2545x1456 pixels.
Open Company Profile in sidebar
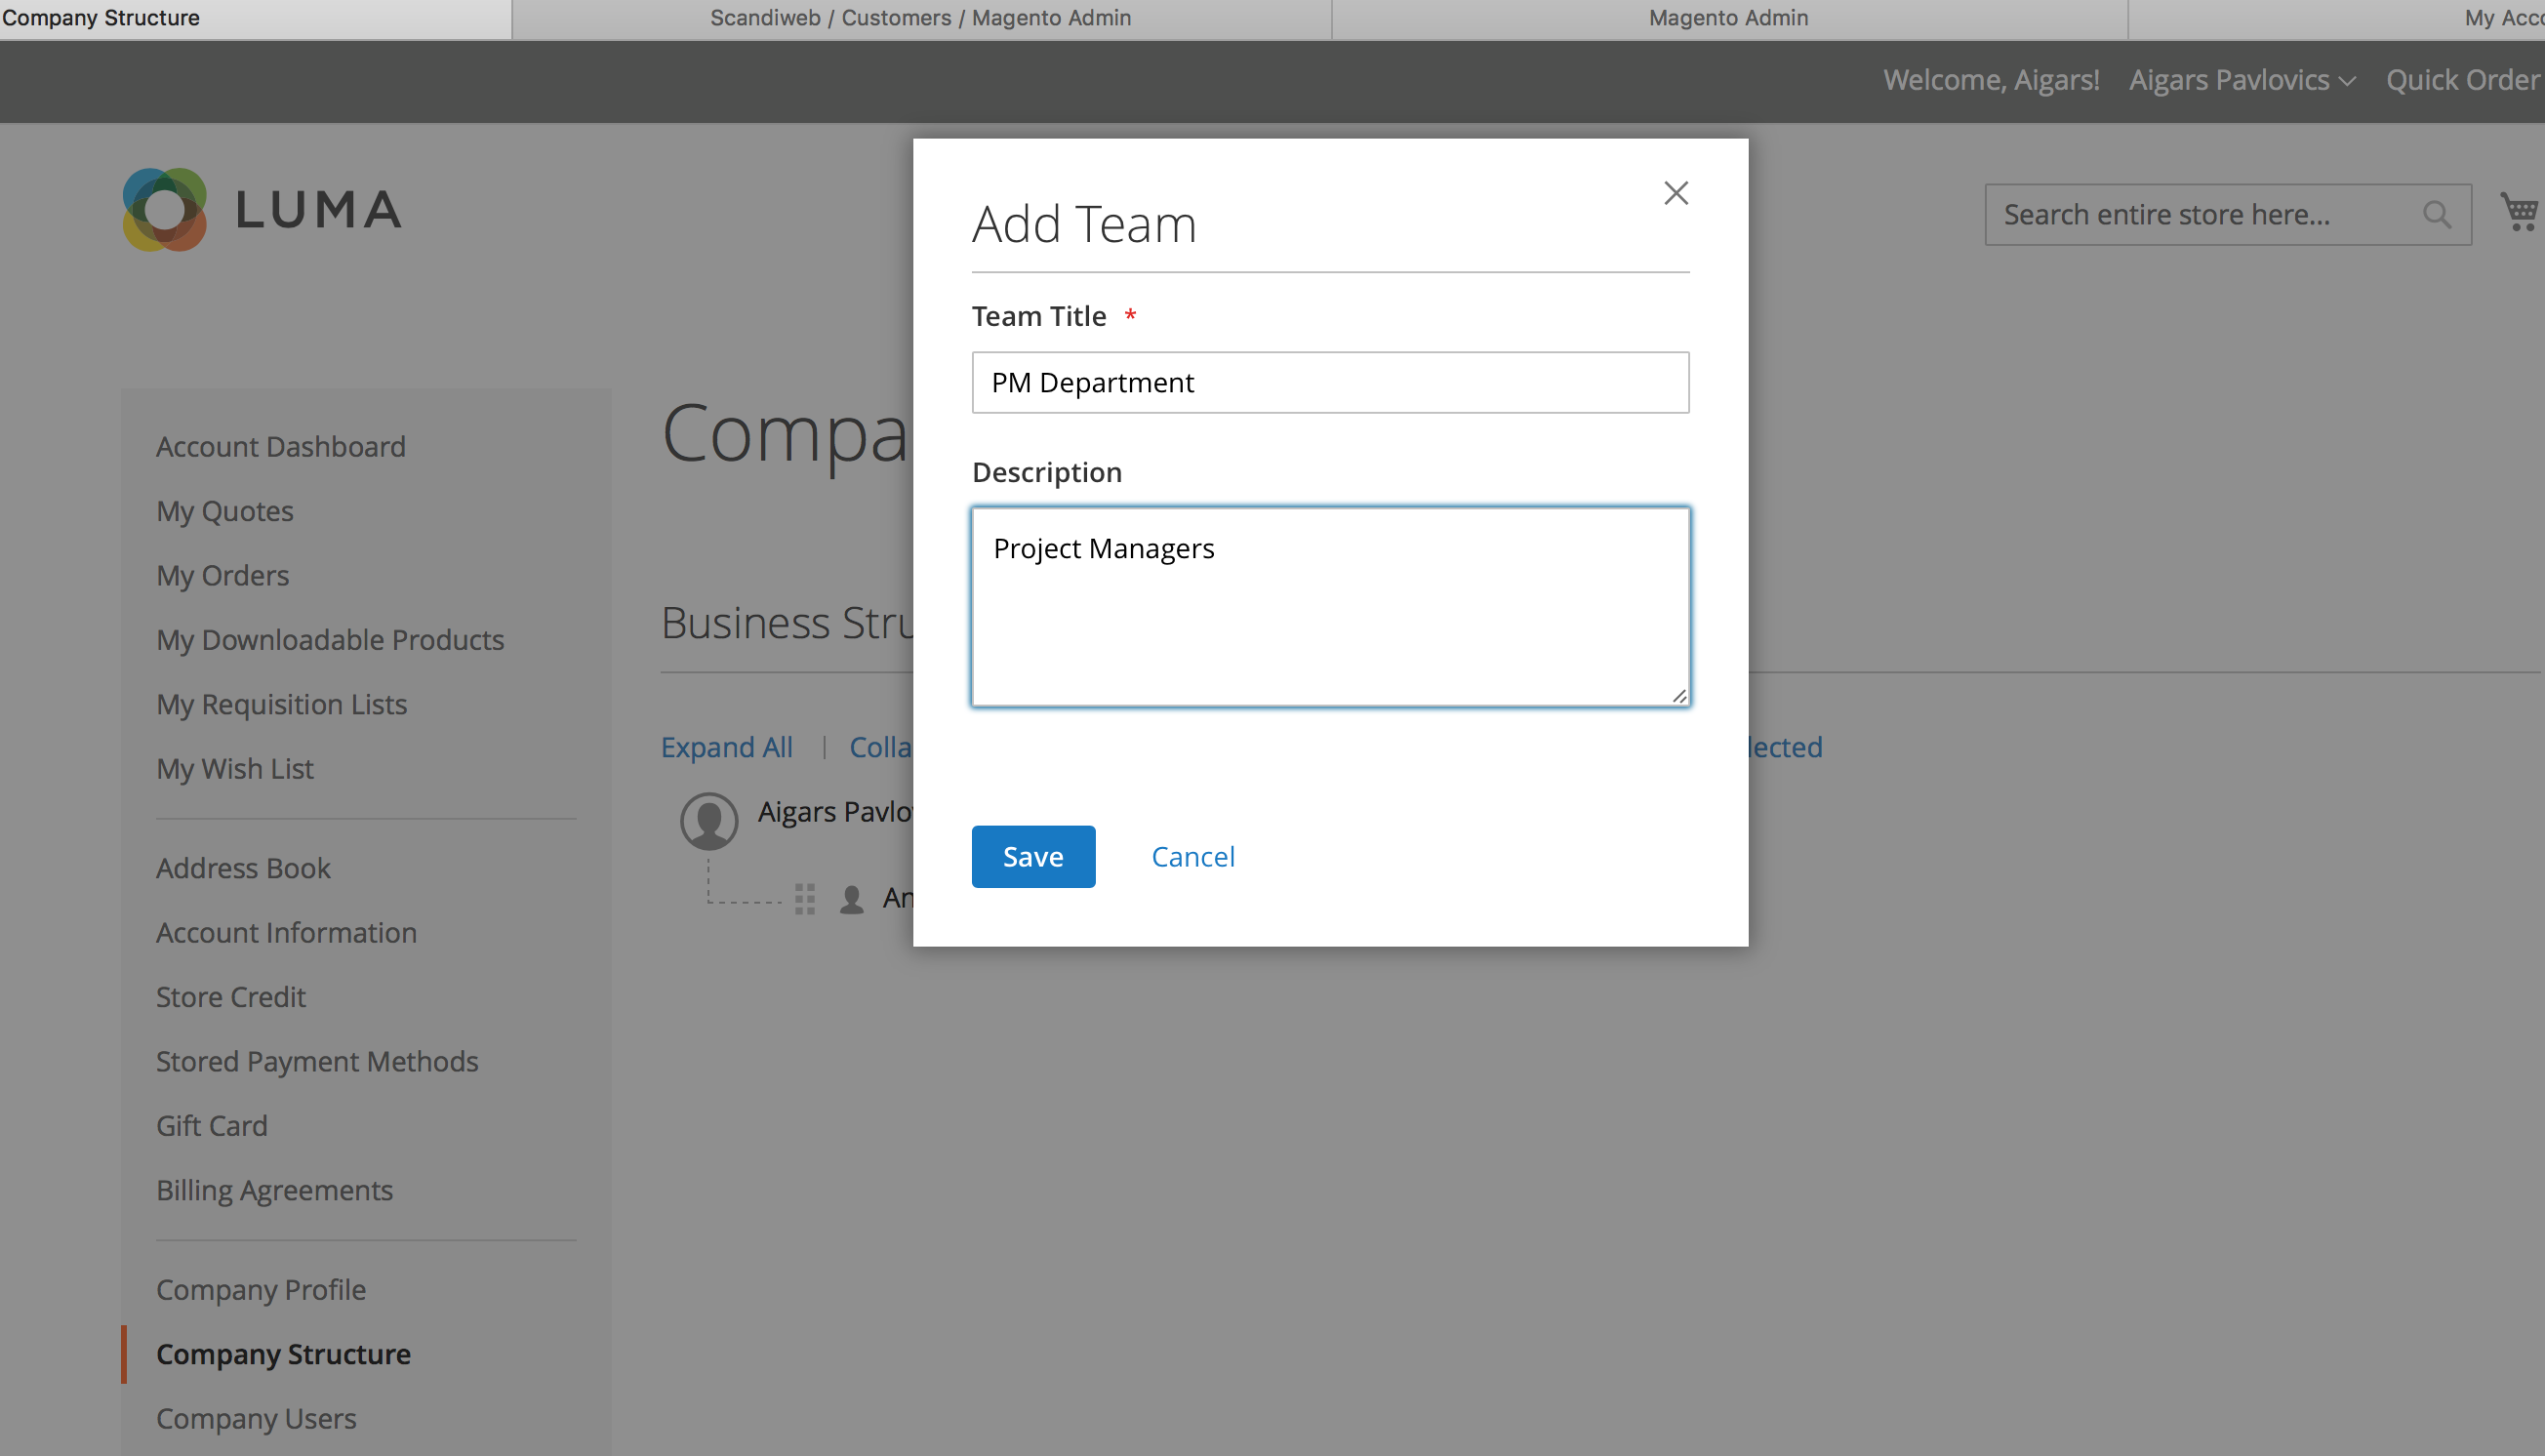[261, 1289]
